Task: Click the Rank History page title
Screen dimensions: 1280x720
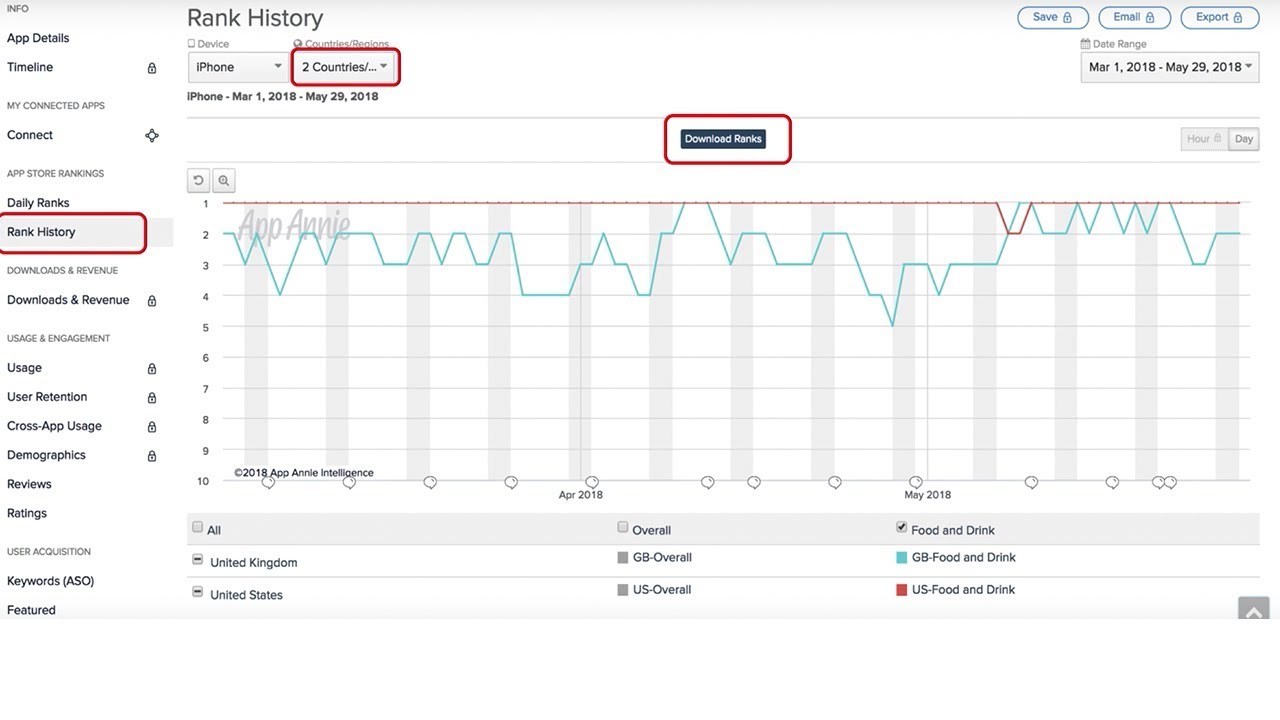Action: [x=255, y=18]
